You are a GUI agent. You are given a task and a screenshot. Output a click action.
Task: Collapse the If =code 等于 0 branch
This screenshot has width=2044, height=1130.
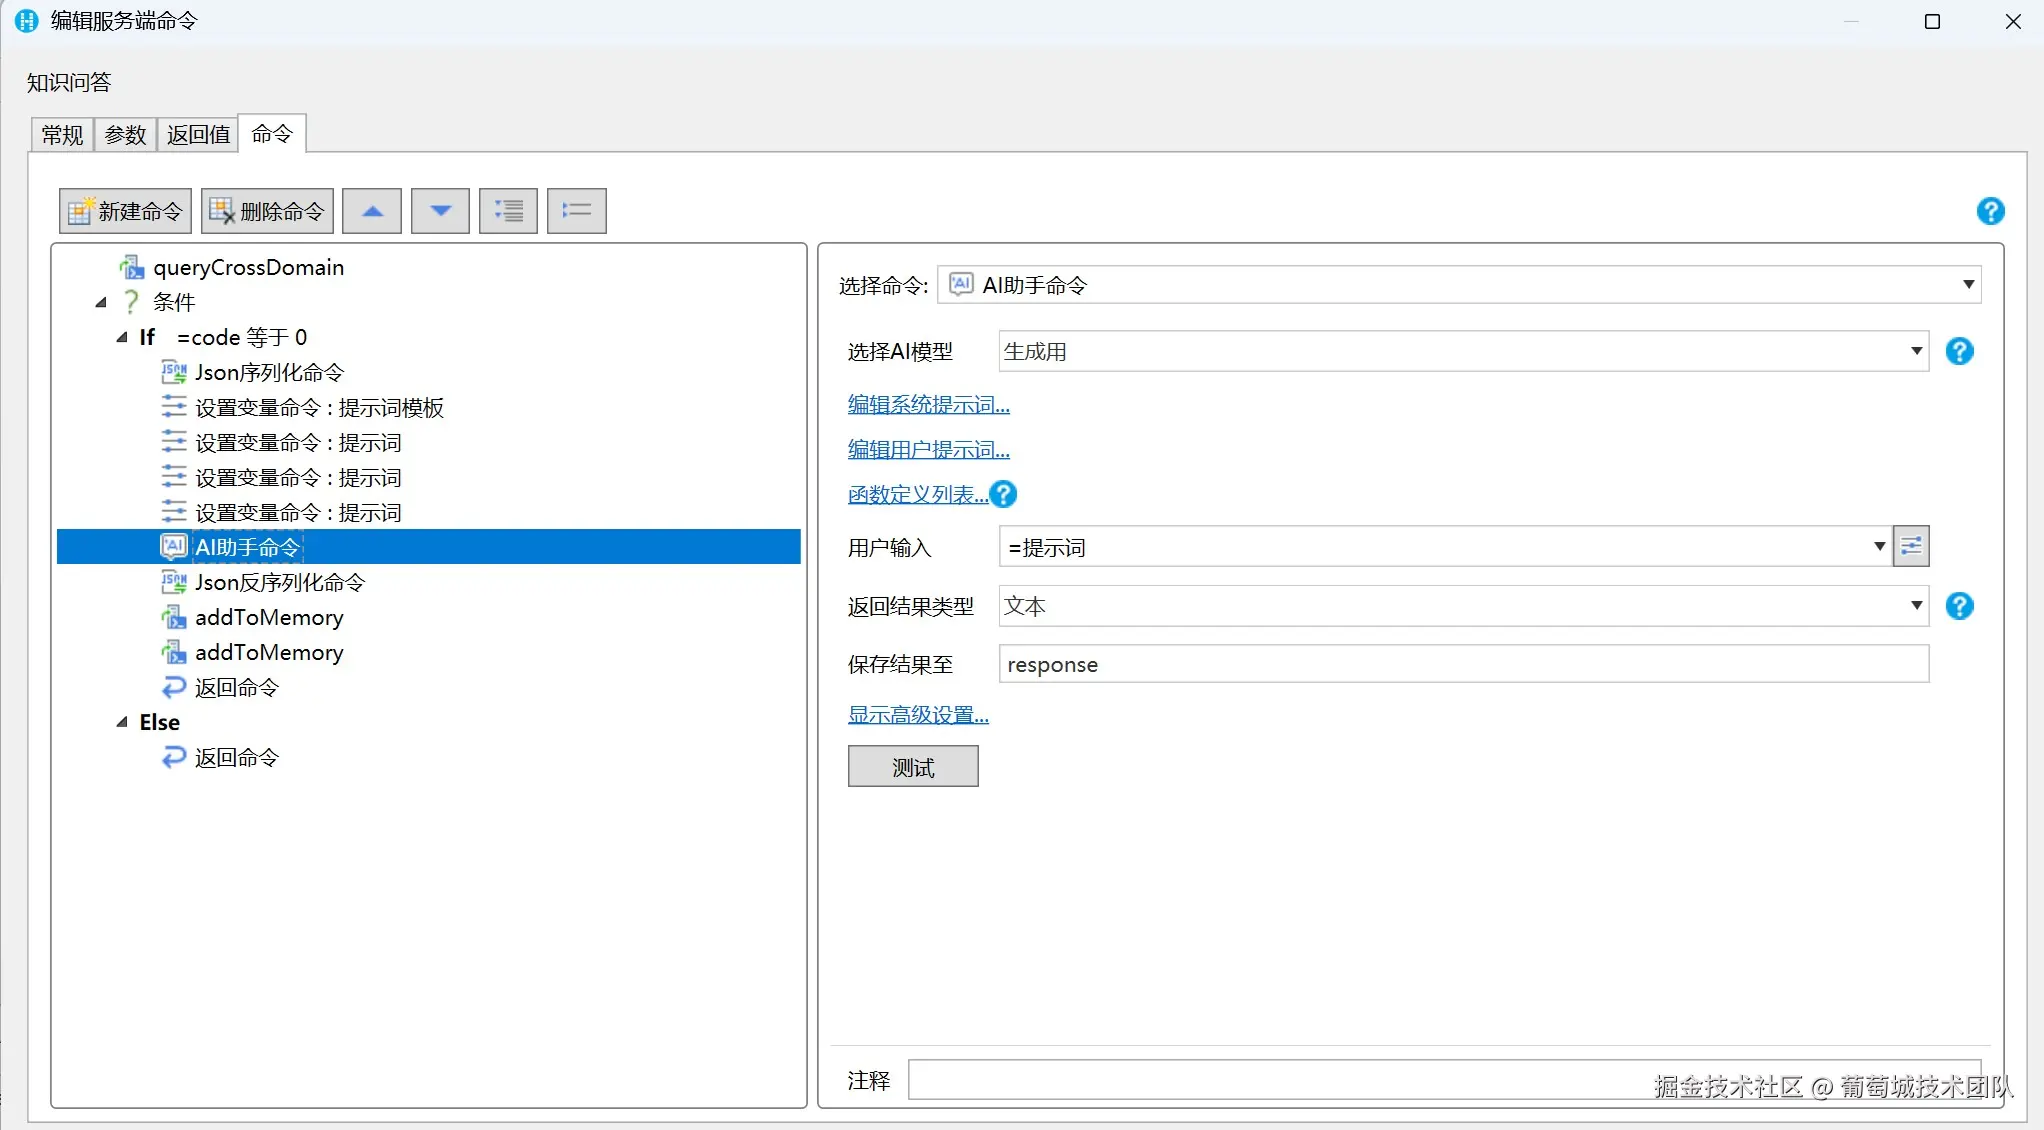click(122, 338)
